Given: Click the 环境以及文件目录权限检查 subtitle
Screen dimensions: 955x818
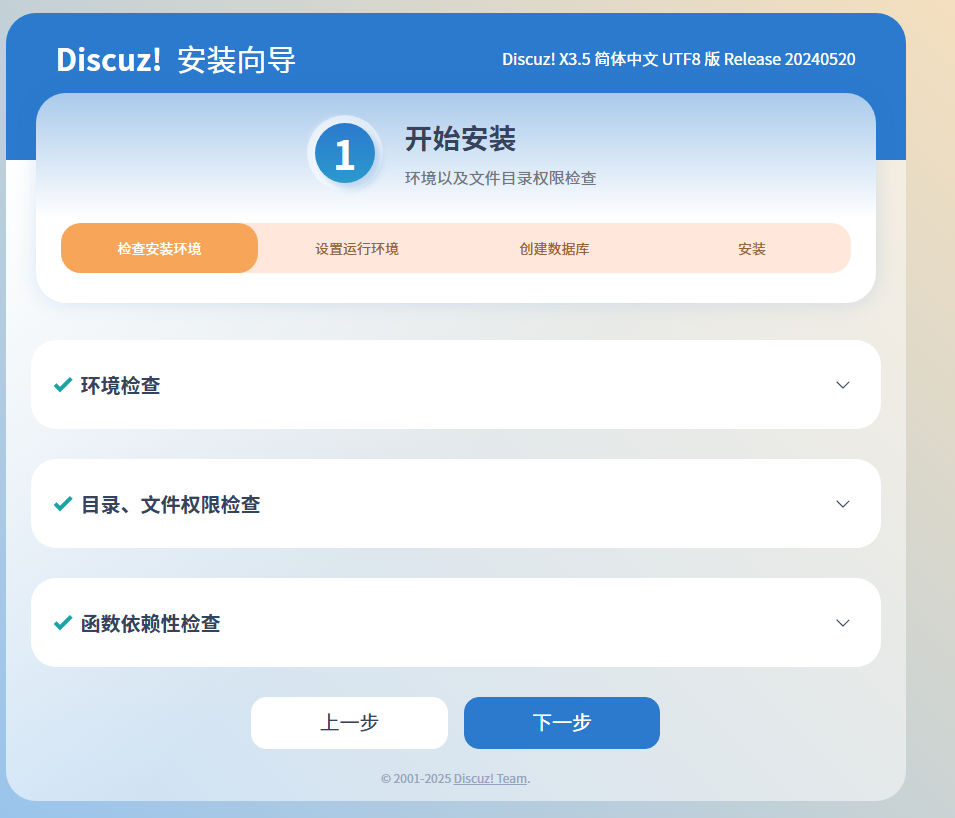Looking at the screenshot, I should coord(501,178).
